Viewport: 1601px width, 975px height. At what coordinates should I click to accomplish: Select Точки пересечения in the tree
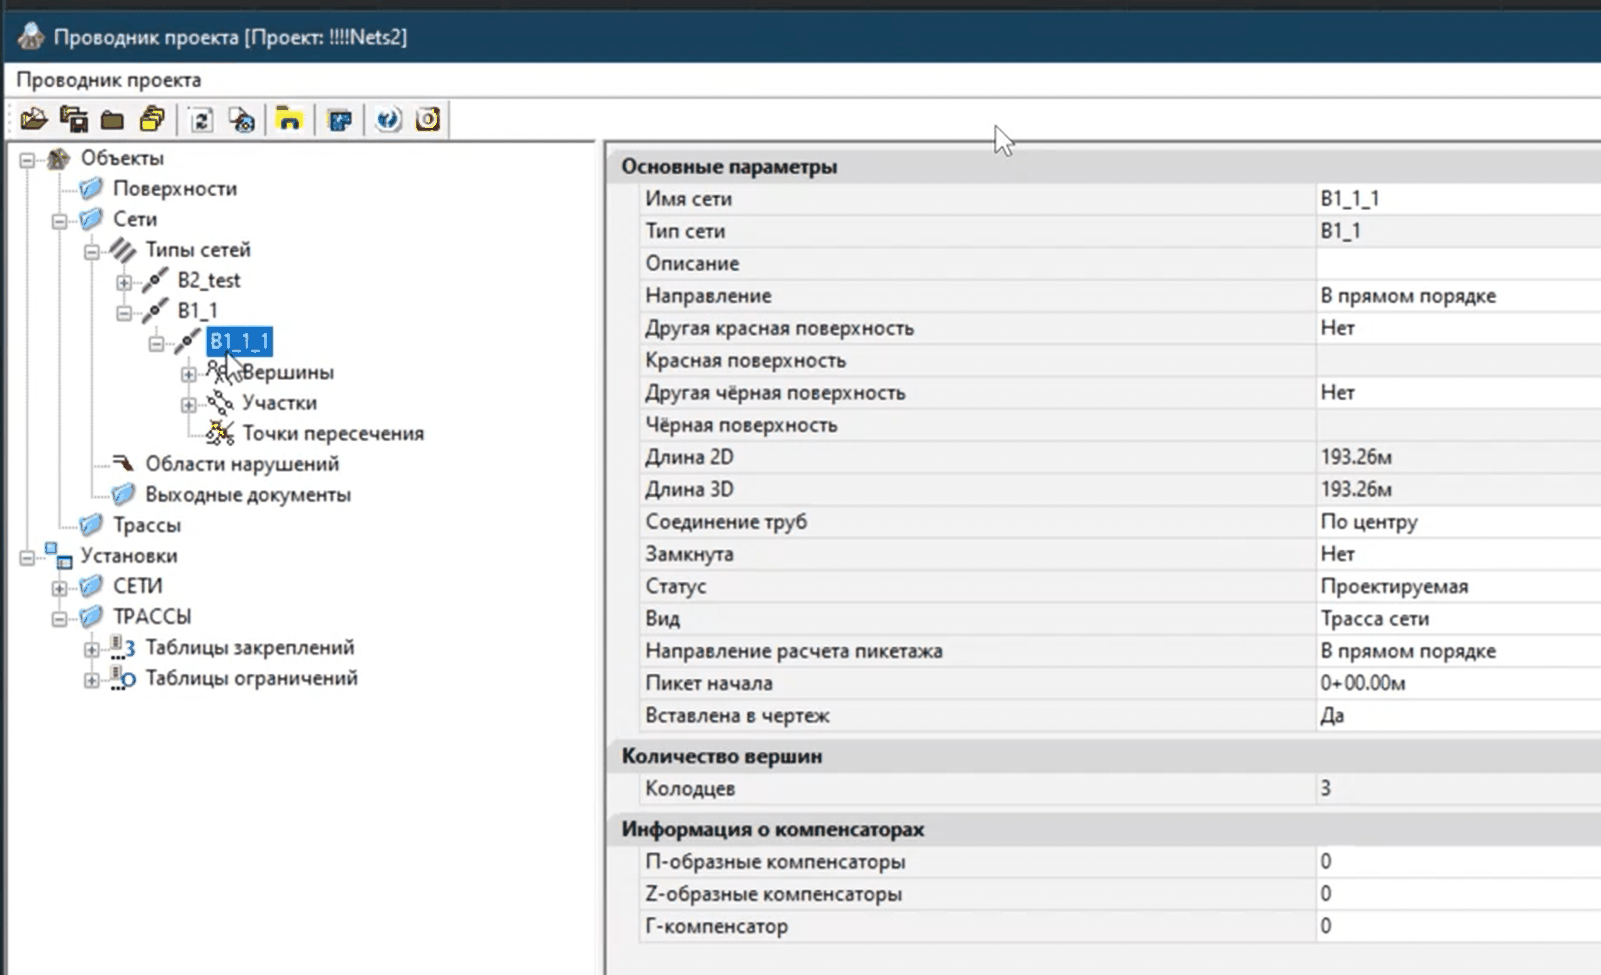pyautogui.click(x=332, y=434)
